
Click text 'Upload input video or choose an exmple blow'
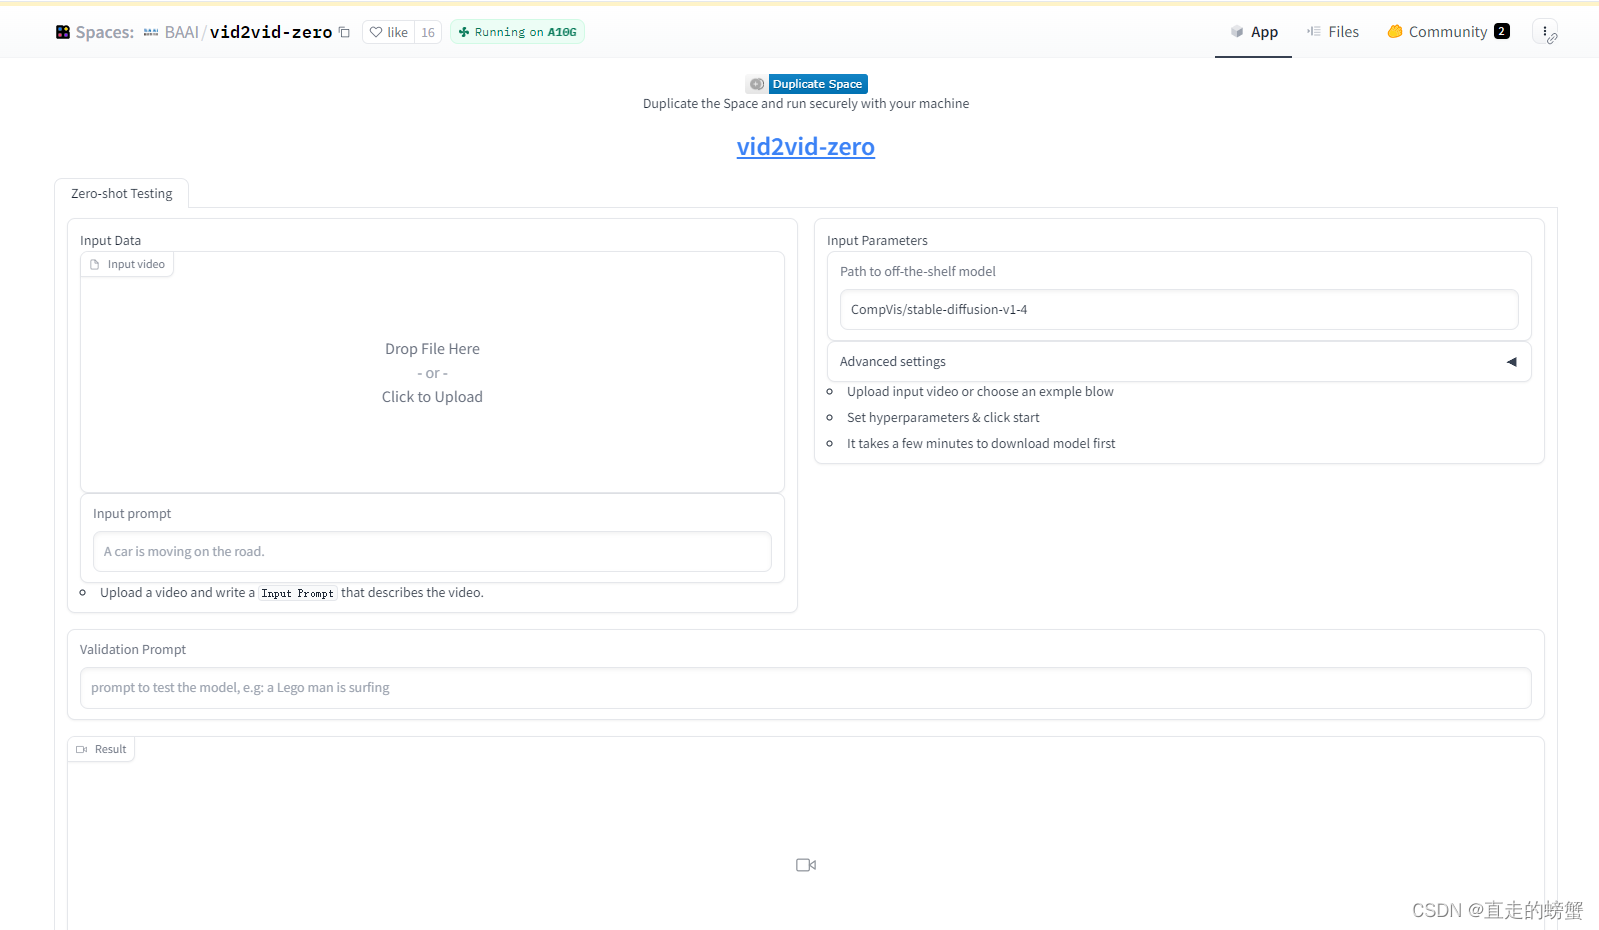980,392
